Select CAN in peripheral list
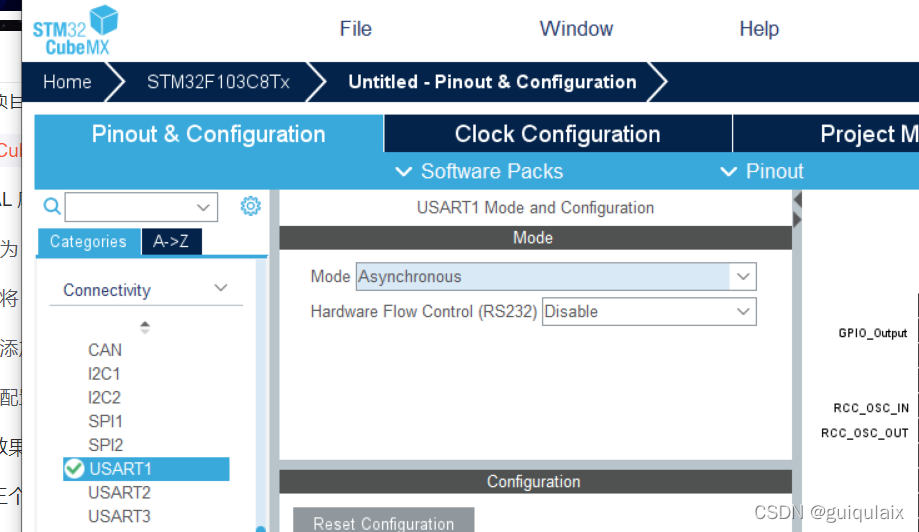The width and height of the screenshot is (919, 532). [105, 350]
